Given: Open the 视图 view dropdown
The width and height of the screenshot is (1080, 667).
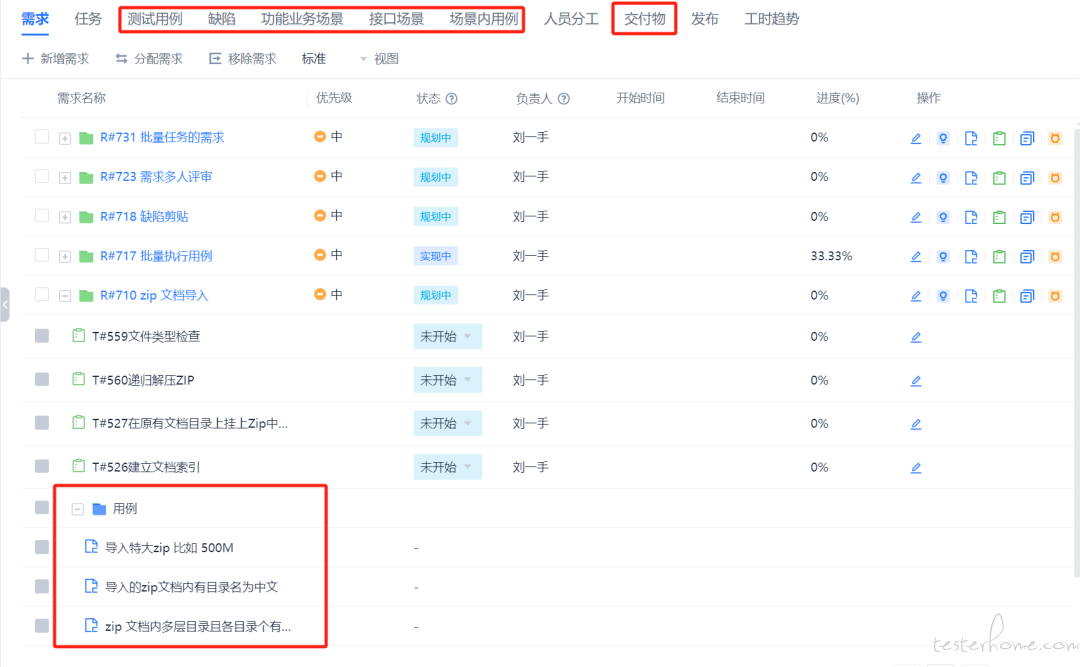Looking at the screenshot, I should point(378,59).
